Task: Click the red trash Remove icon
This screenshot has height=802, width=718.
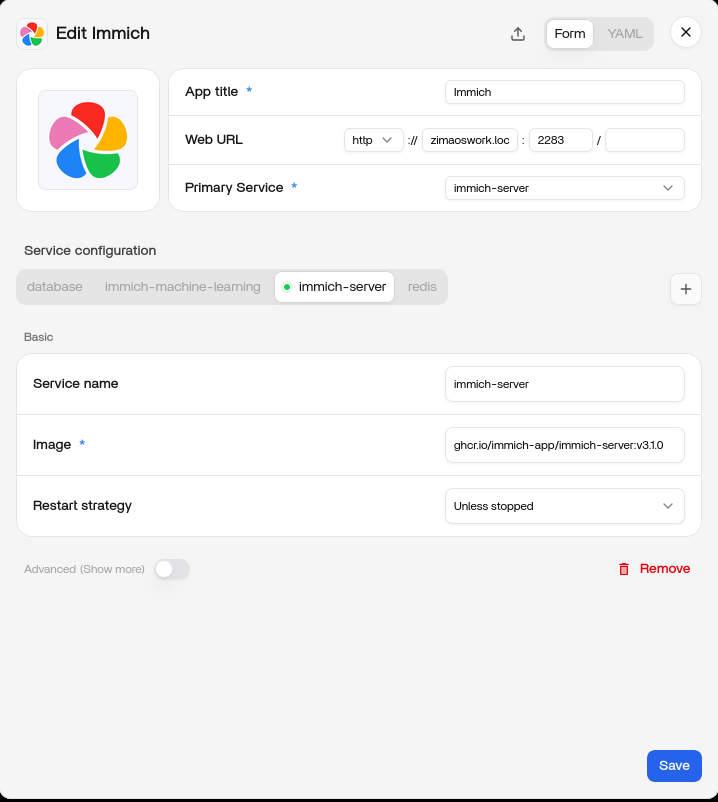Action: [x=624, y=569]
